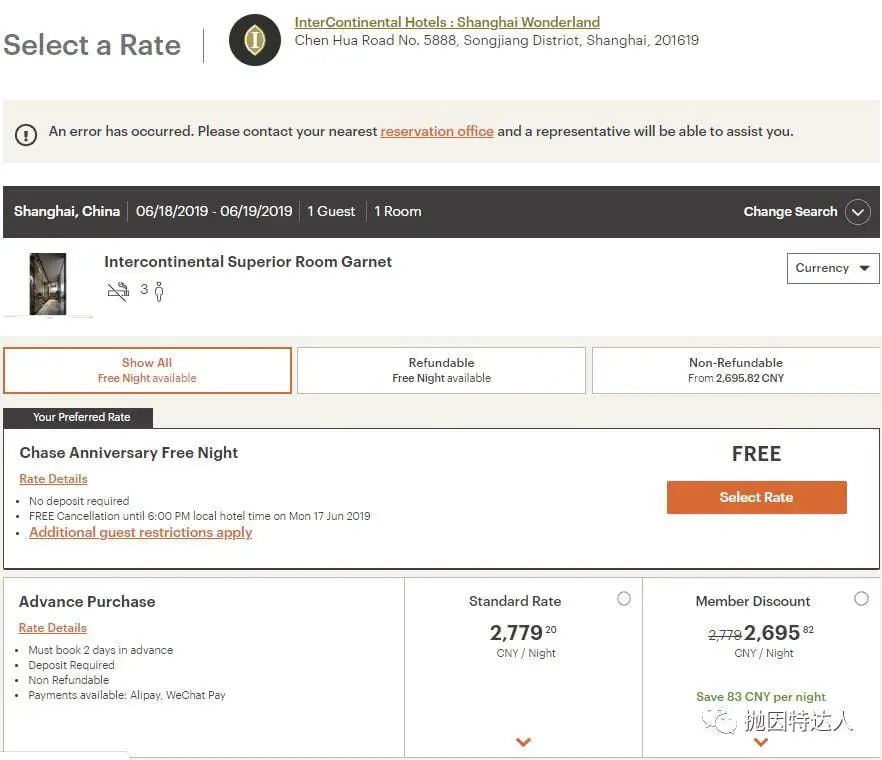Expand Change Search circle chevron
This screenshot has width=882, height=760.
[x=858, y=212]
